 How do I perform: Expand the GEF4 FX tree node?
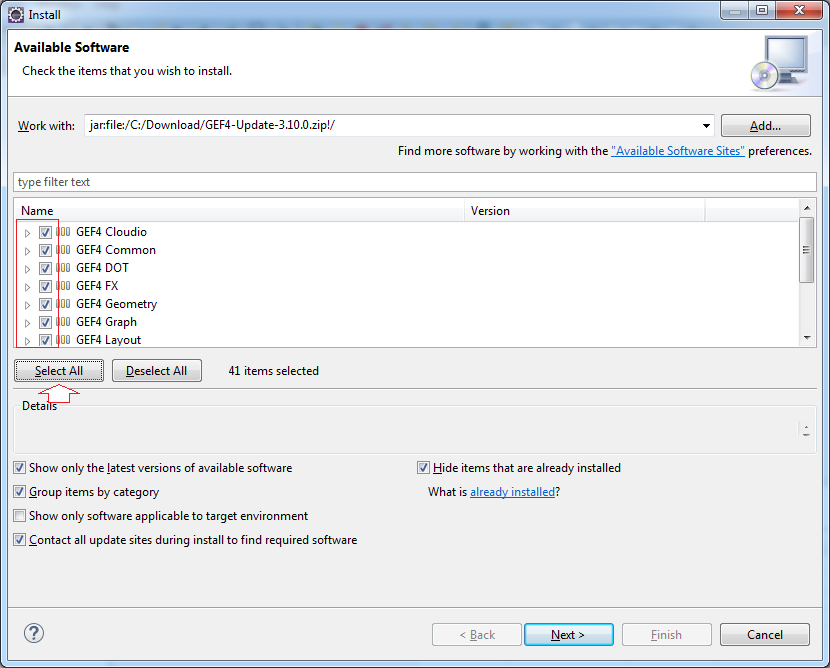[x=28, y=287]
